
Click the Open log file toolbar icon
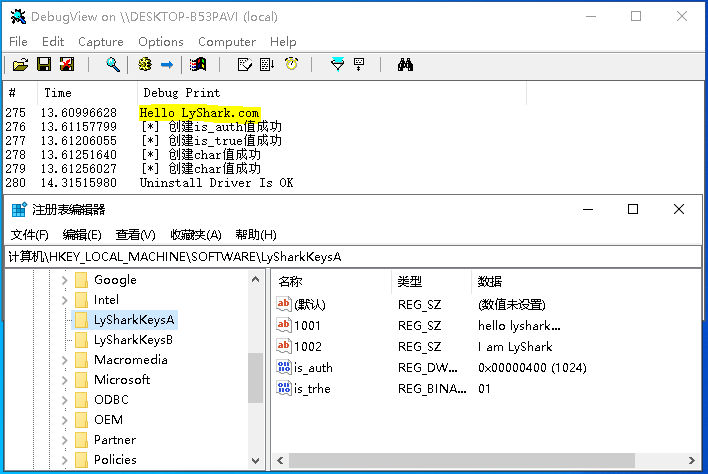(x=20, y=65)
